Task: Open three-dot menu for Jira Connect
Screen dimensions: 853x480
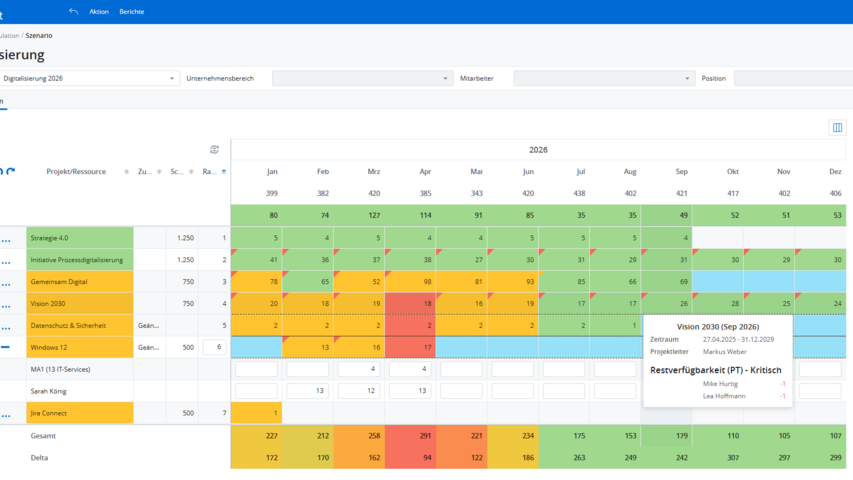Action: (x=6, y=414)
